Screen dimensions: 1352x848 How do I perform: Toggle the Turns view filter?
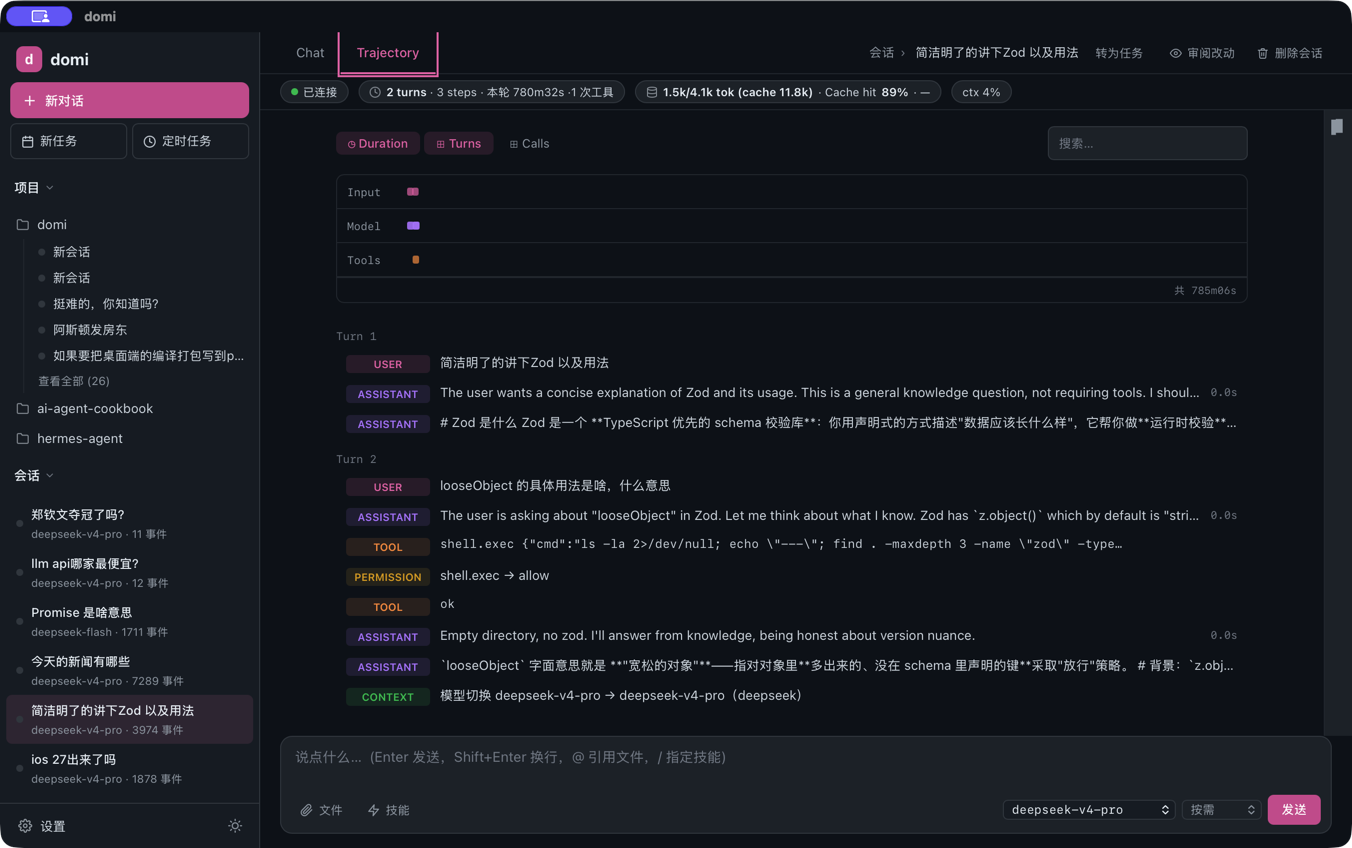point(459,144)
